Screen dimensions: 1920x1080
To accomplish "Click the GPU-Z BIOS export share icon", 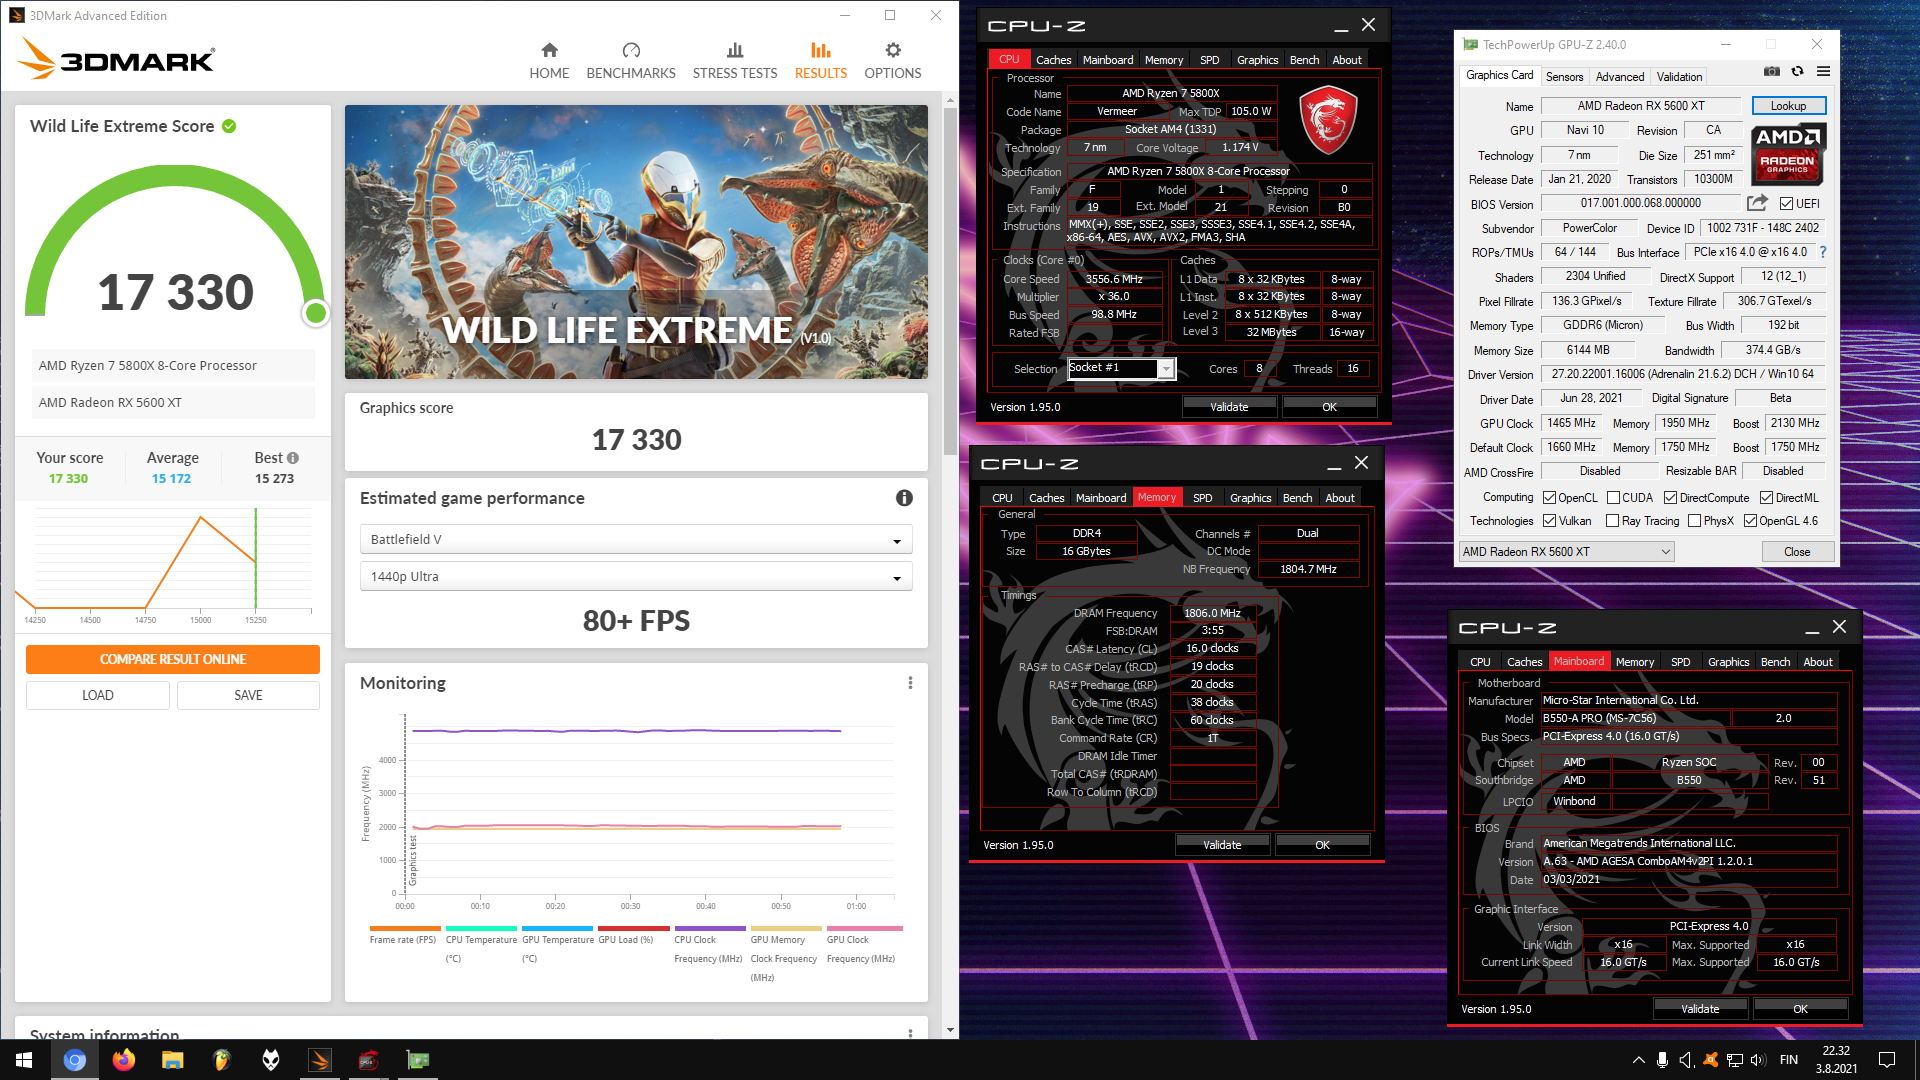I will 1757,203.
